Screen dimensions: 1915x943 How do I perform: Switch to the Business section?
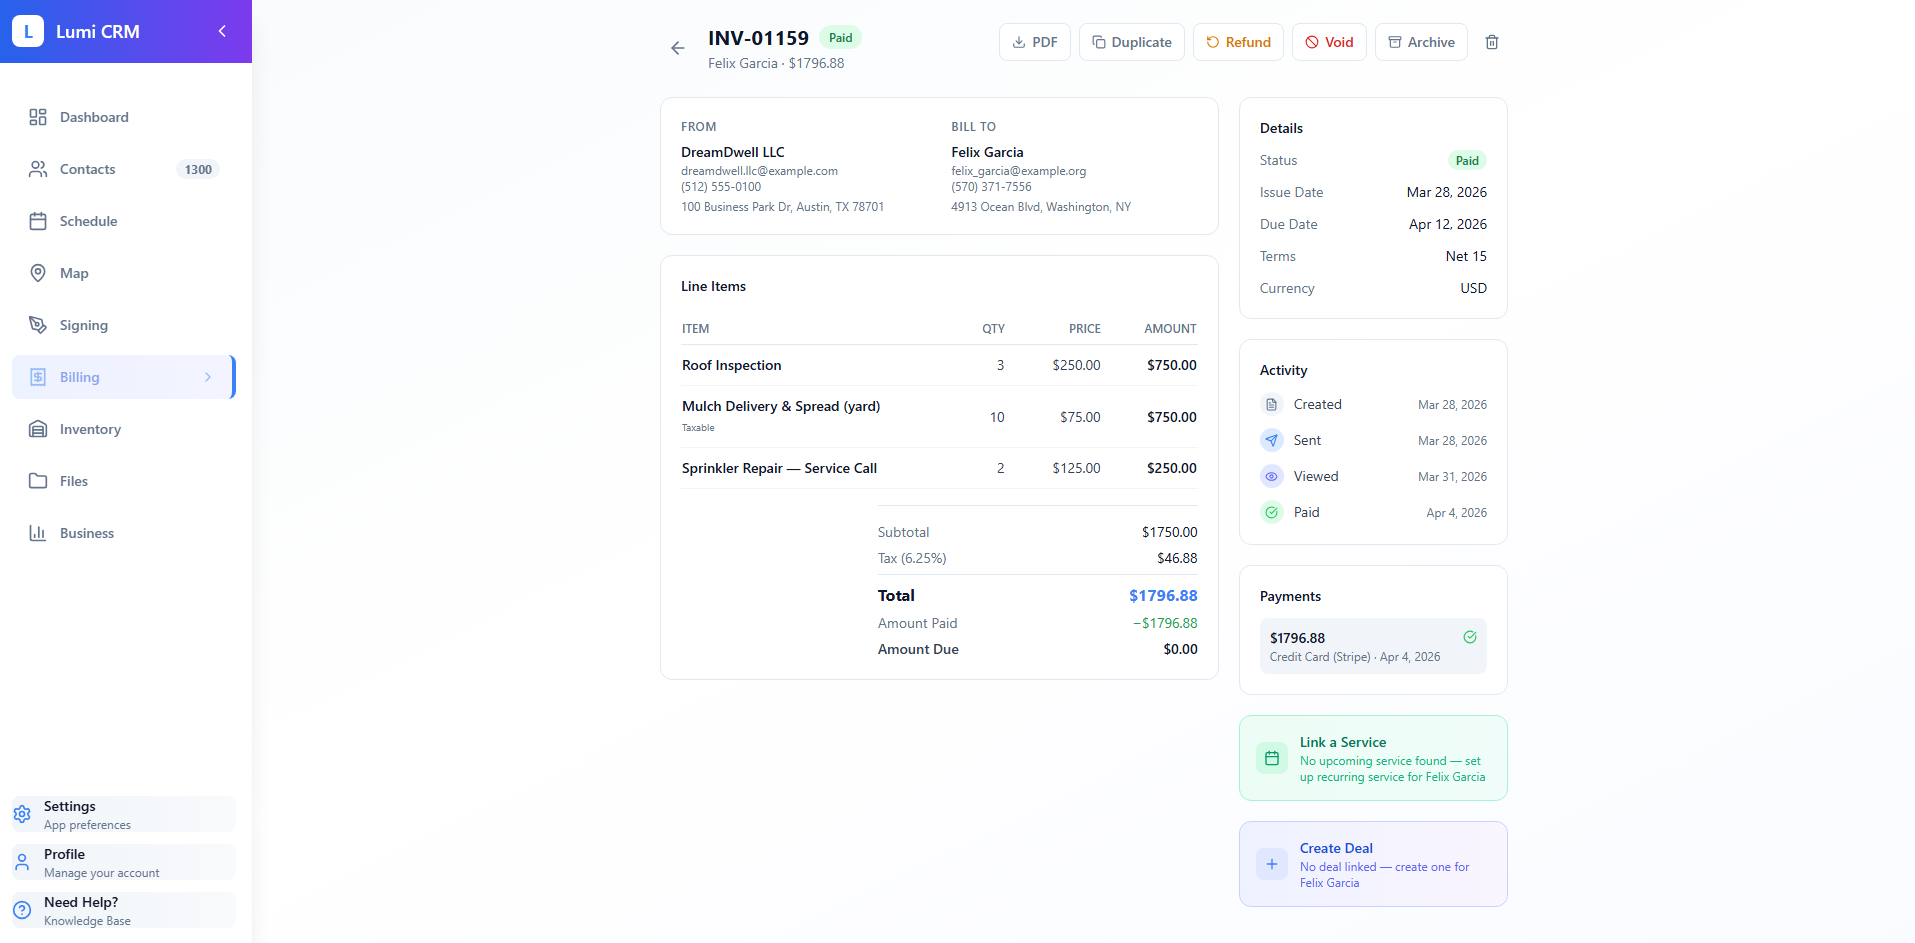click(87, 533)
